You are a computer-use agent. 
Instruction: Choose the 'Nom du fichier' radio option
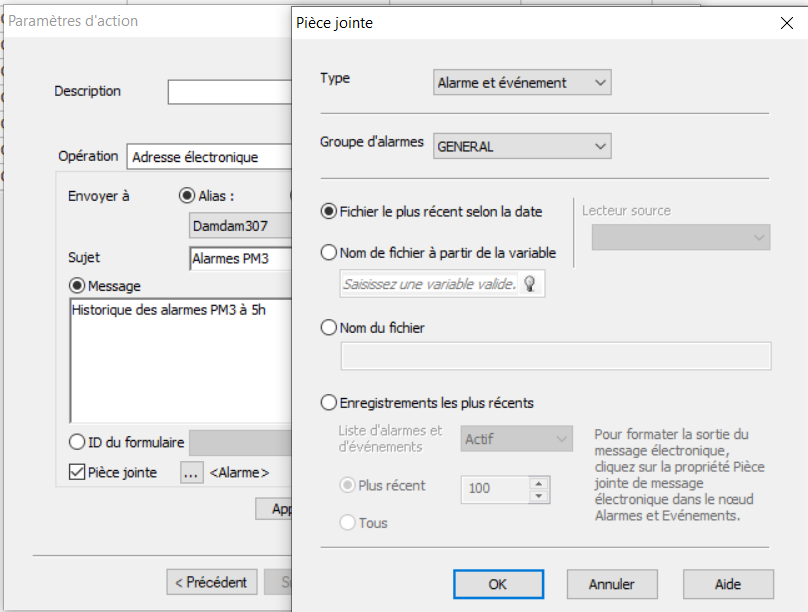[328, 328]
